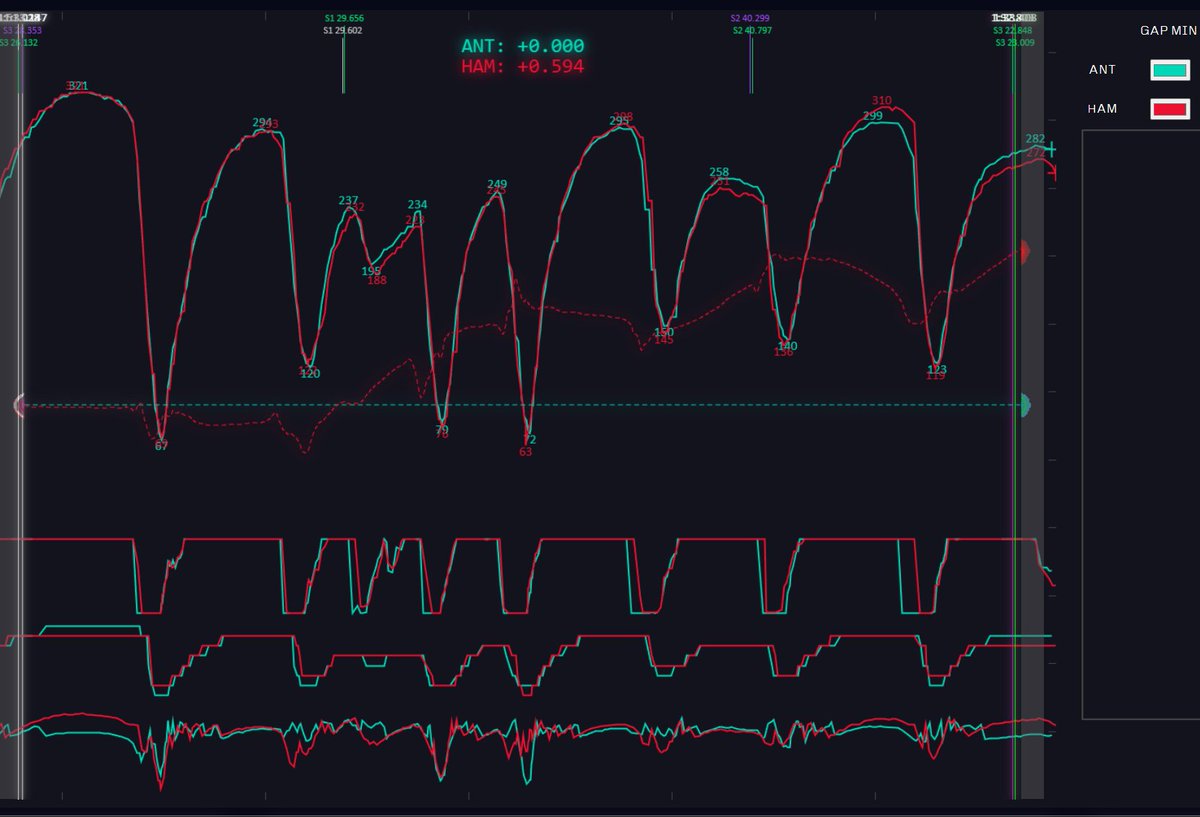Image resolution: width=1200 pixels, height=817 pixels.
Task: Click the 67 minimum speed label
Action: tap(161, 446)
